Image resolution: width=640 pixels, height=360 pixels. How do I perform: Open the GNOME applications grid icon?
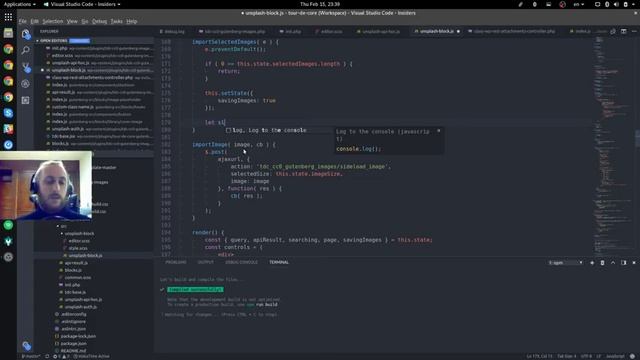(8, 17)
